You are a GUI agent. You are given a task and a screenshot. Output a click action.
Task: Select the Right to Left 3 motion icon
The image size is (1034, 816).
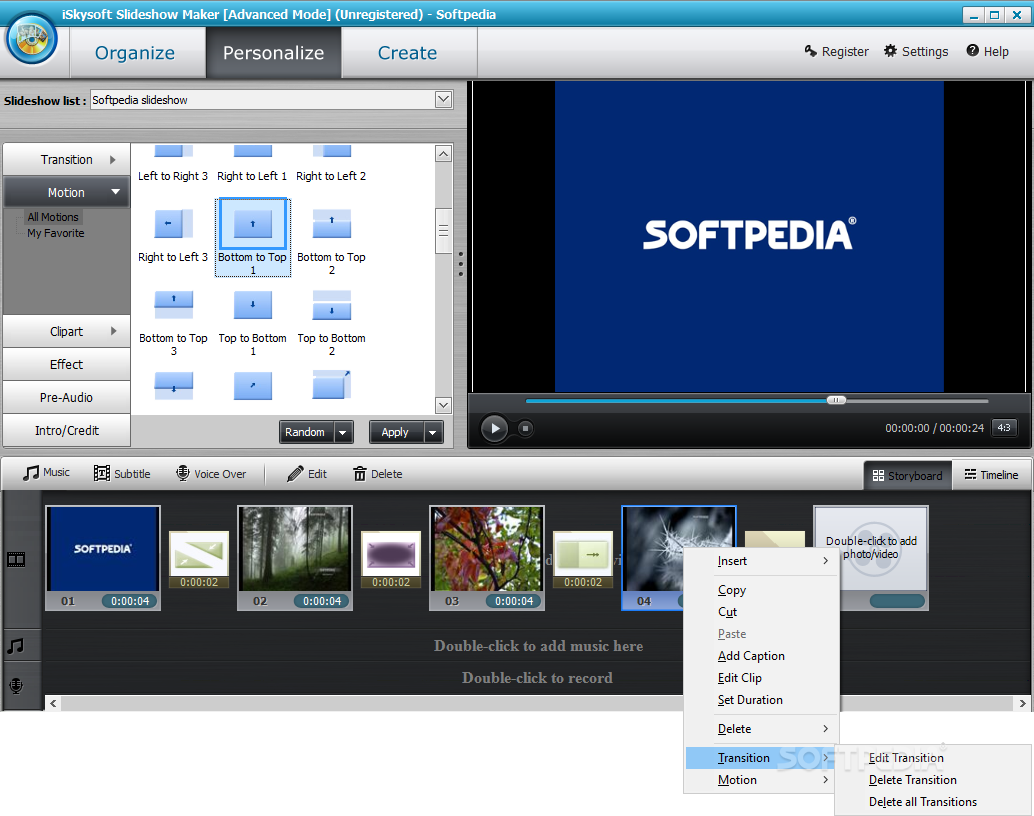(173, 224)
